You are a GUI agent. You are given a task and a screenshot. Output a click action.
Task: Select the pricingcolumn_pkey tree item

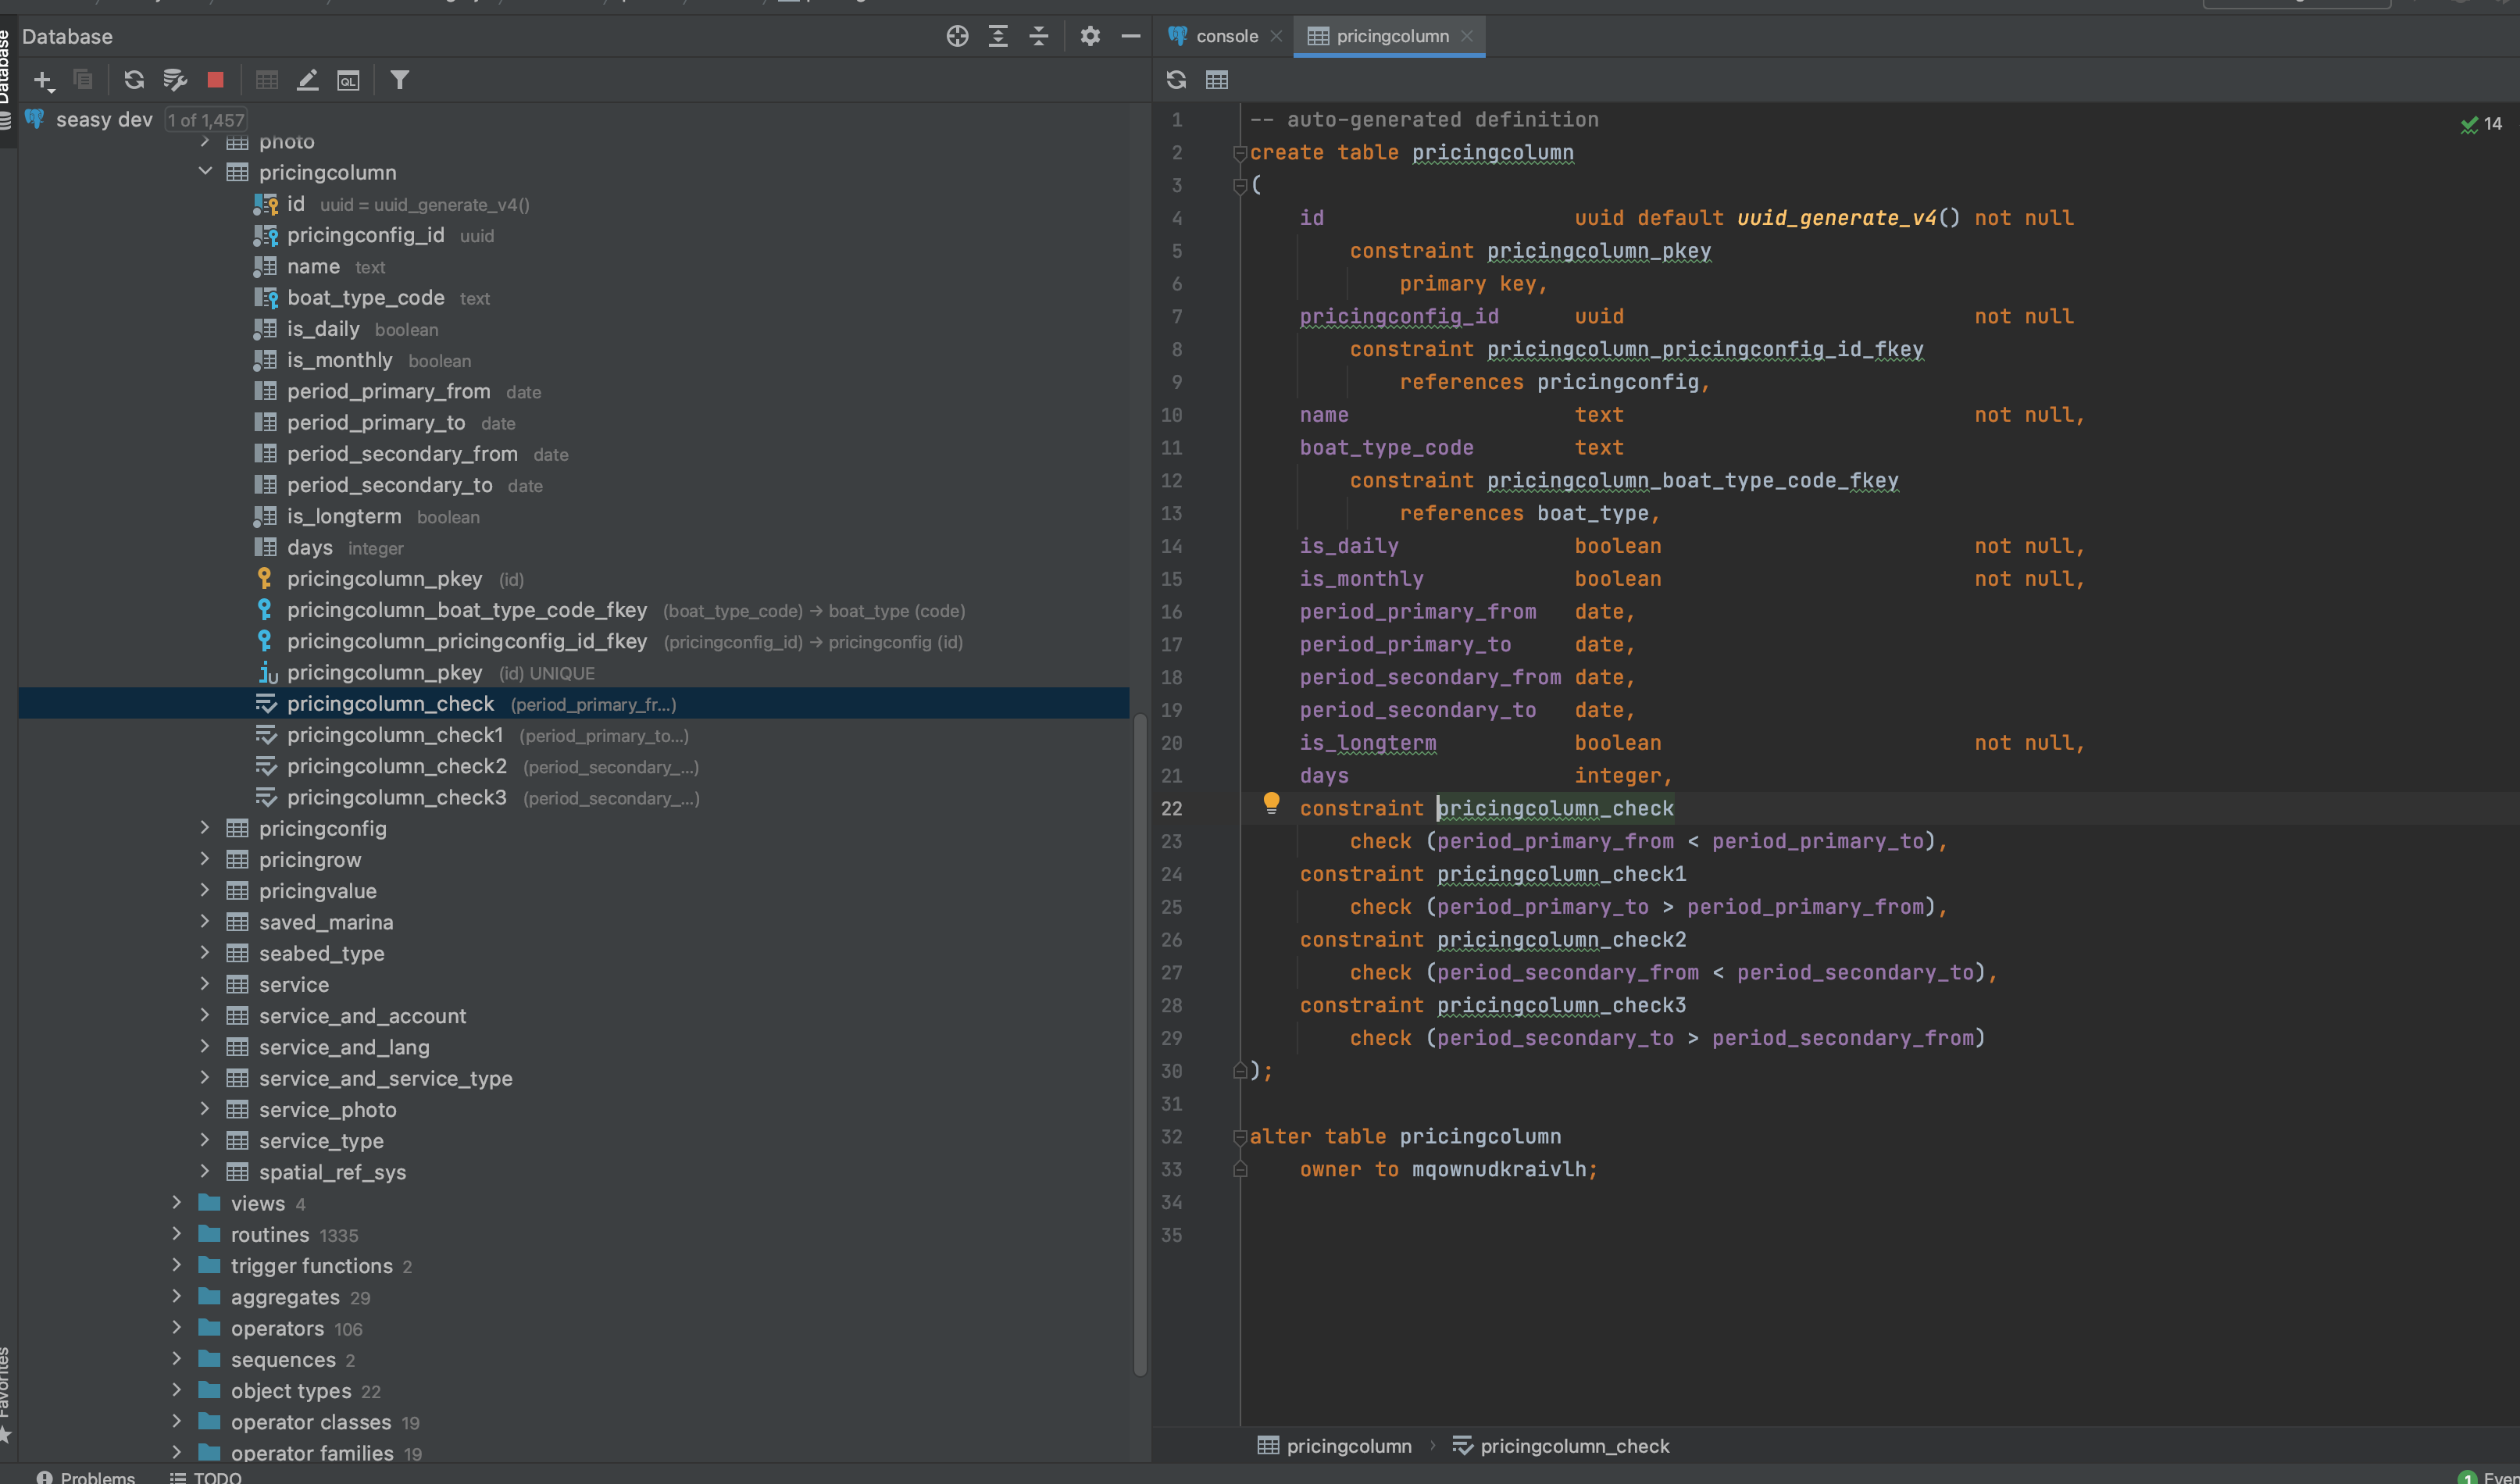tap(384, 578)
